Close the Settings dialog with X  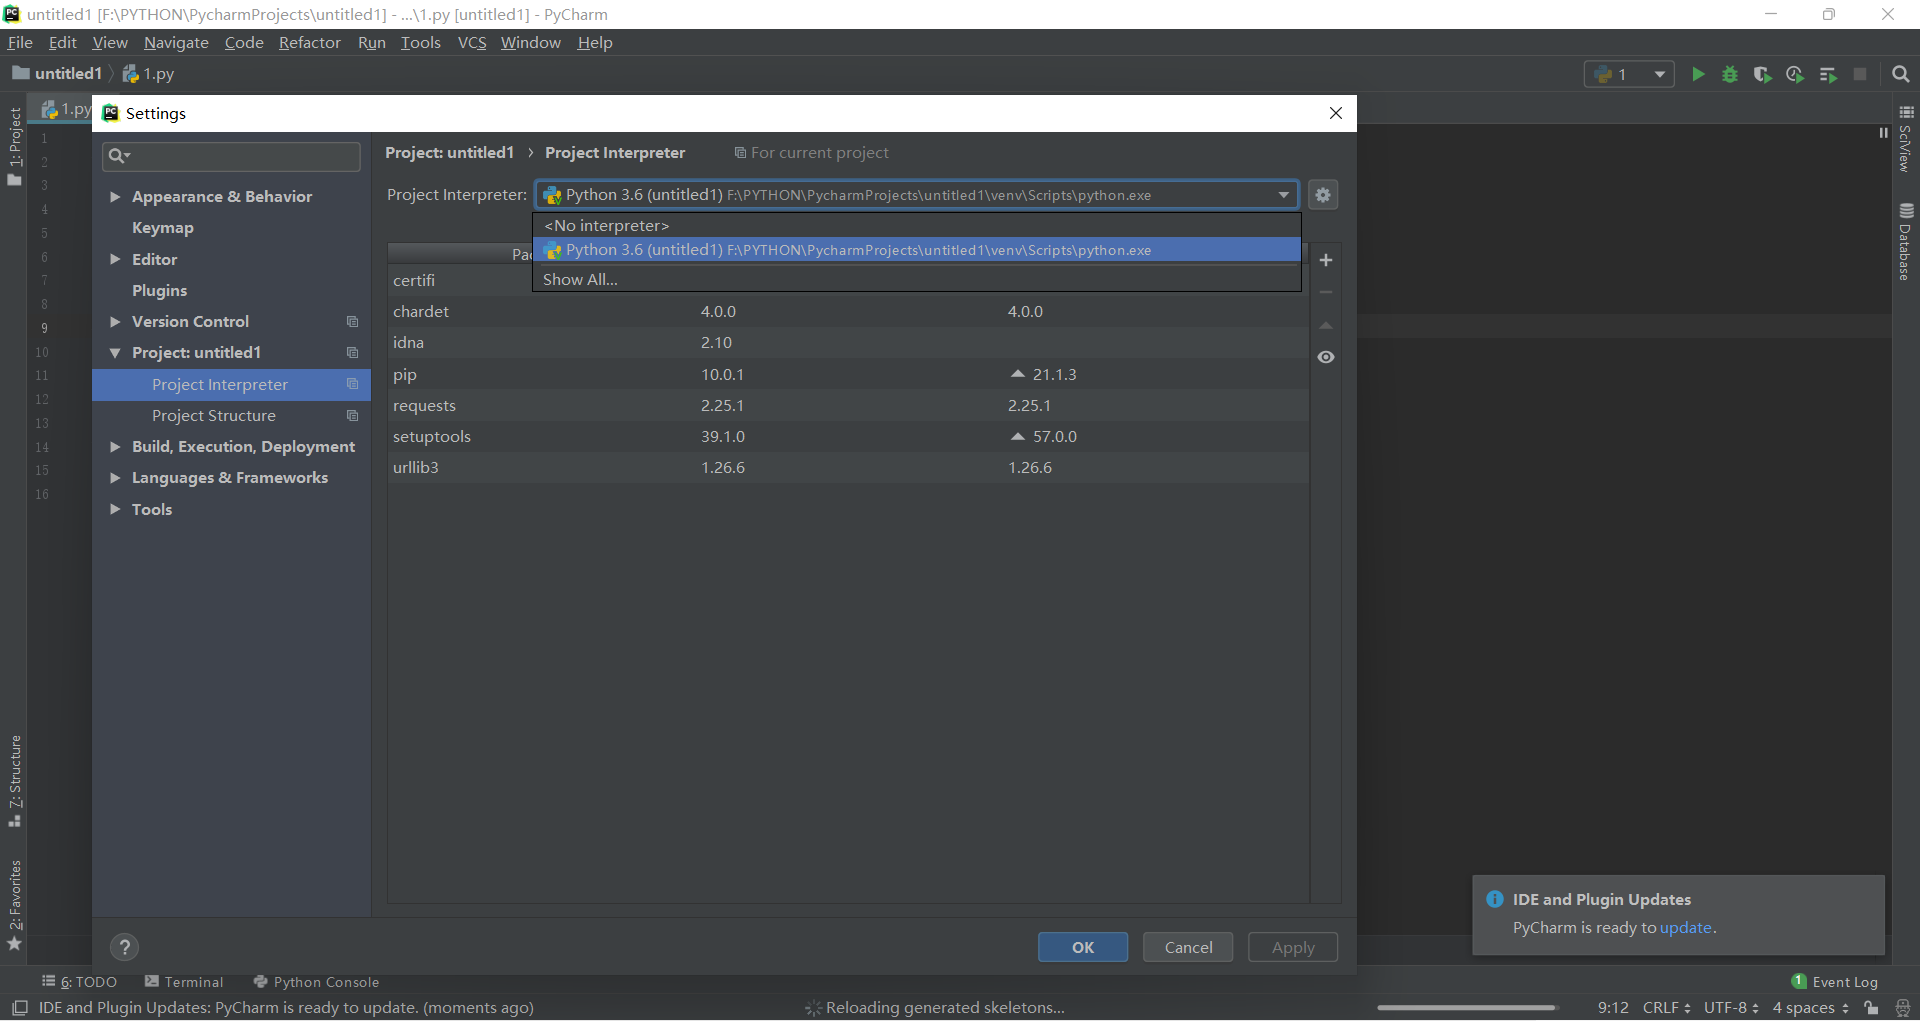coord(1336,113)
